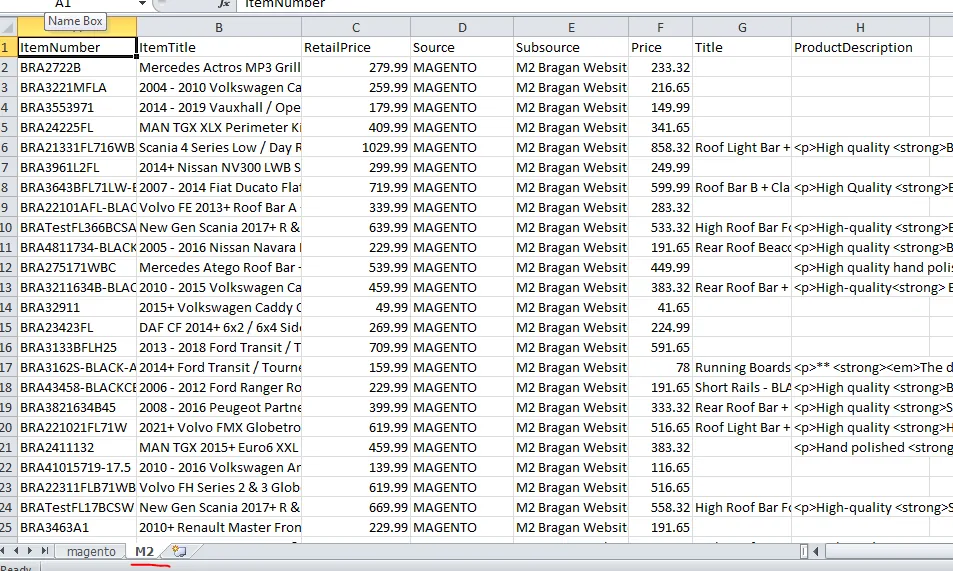This screenshot has height=571, width=953.
Task: Click the Insert Function fx icon
Action: coord(224,4)
